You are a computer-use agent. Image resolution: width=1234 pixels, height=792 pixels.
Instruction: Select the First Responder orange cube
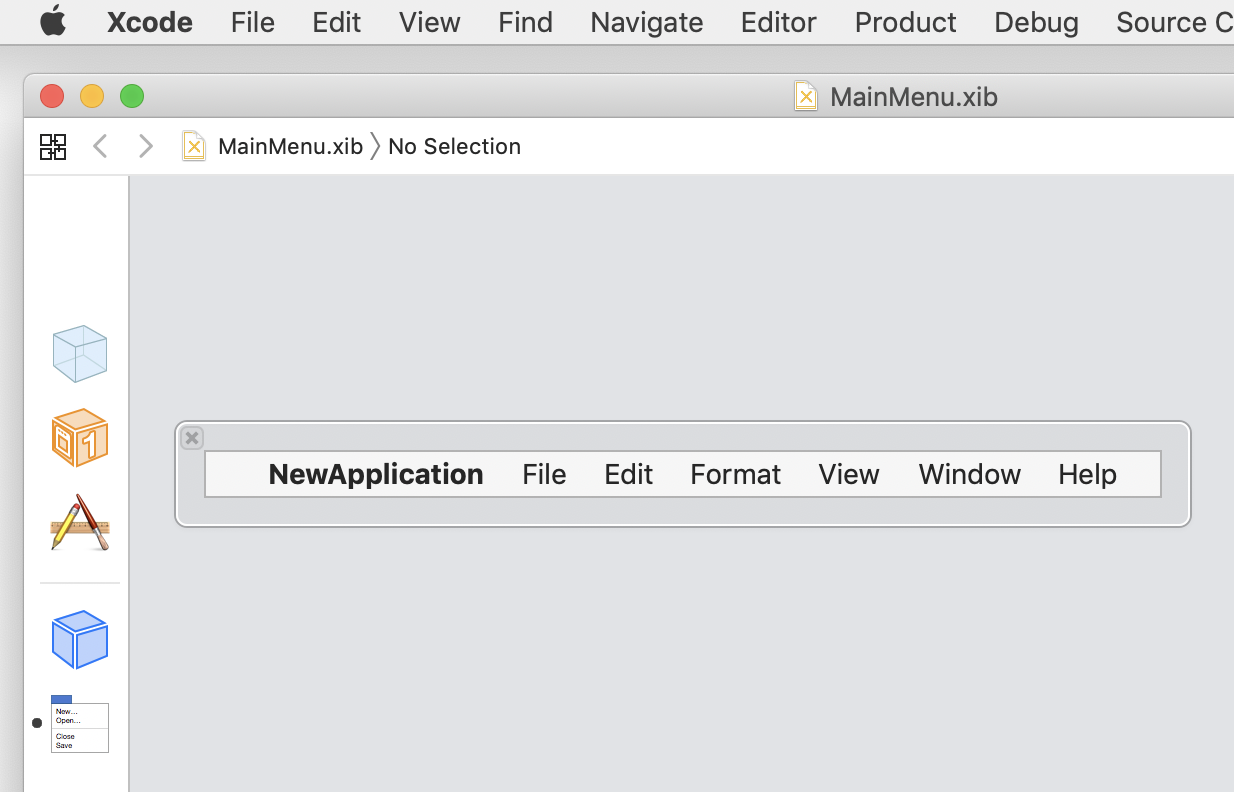tap(80, 437)
